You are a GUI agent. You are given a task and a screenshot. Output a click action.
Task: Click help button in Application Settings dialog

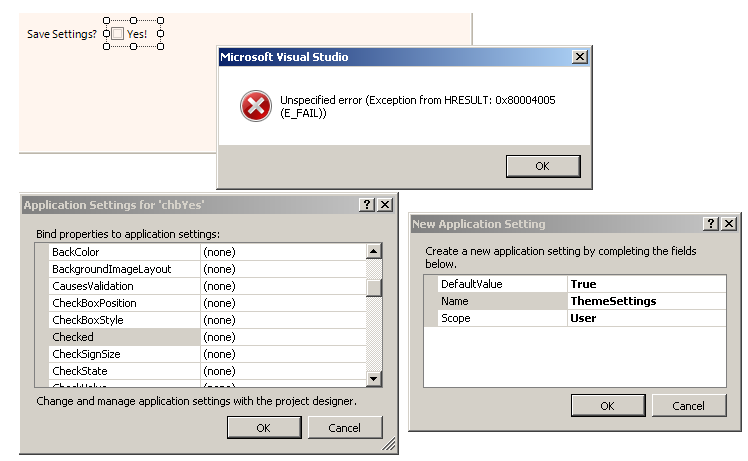point(366,205)
